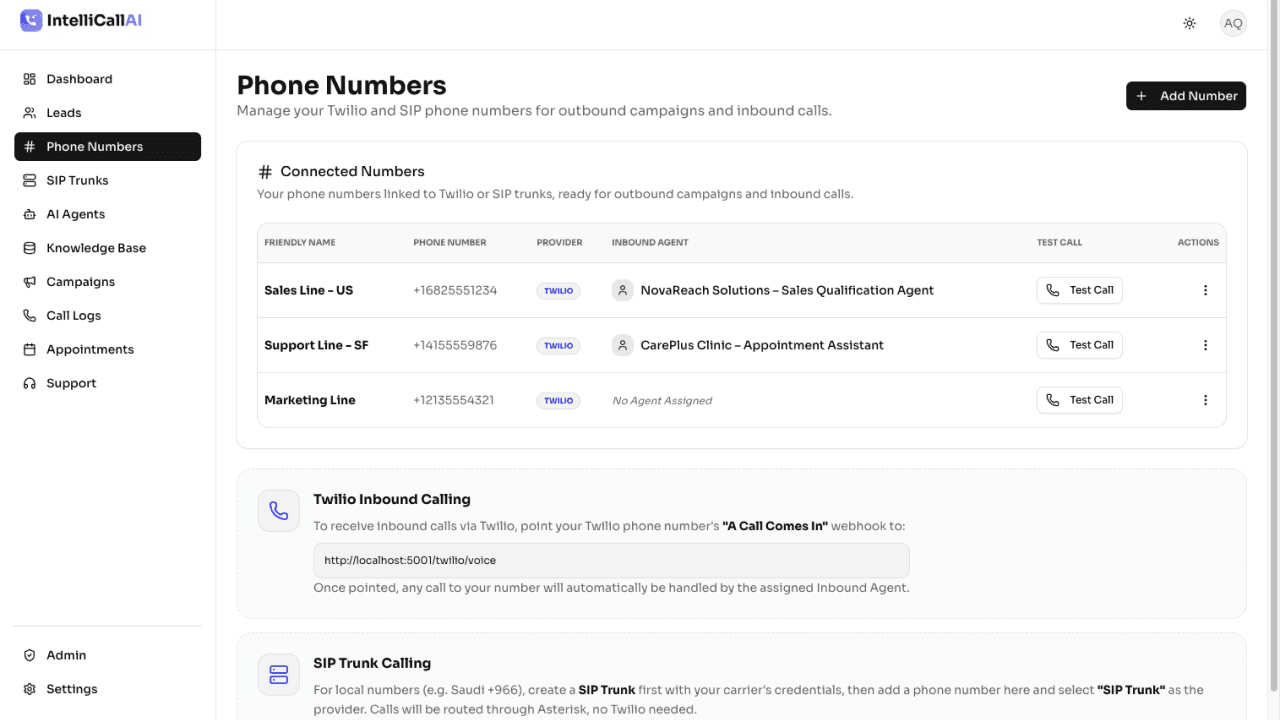This screenshot has height=720, width=1280.
Task: Click the Twilio Inbound Calling phone icon
Action: 278,510
